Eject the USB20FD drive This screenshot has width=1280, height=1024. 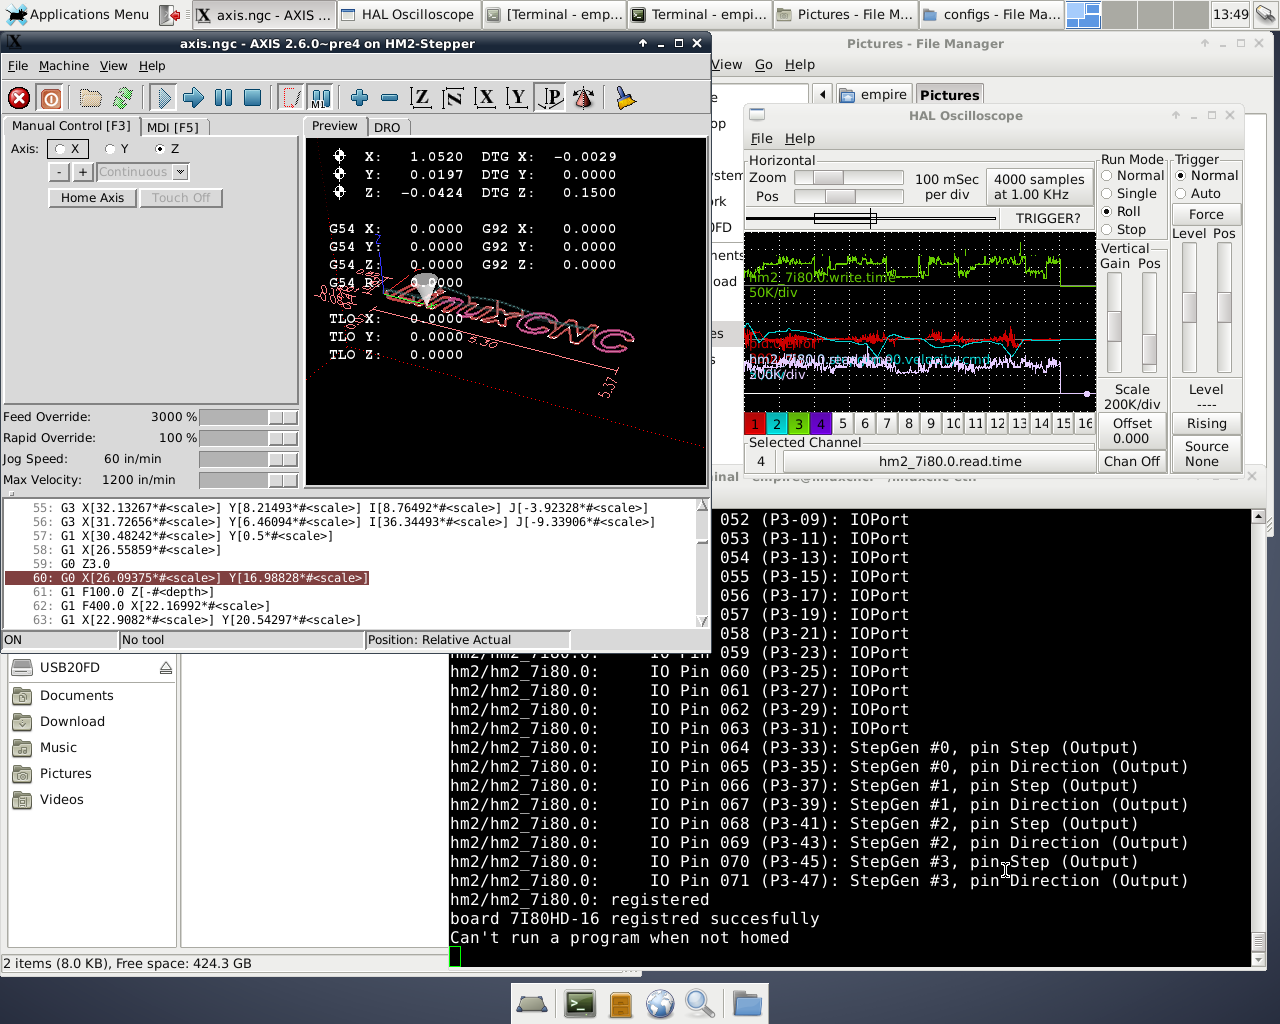166,668
